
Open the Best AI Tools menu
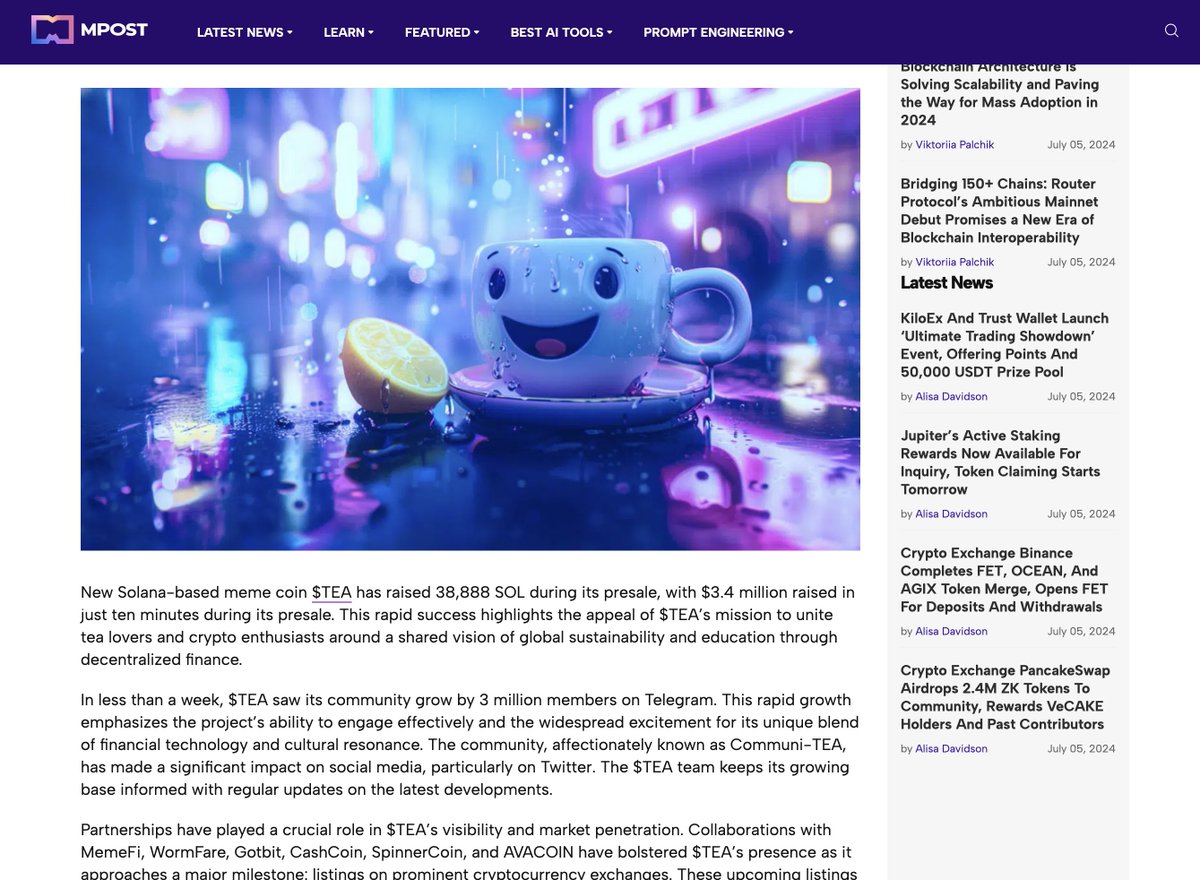click(562, 32)
